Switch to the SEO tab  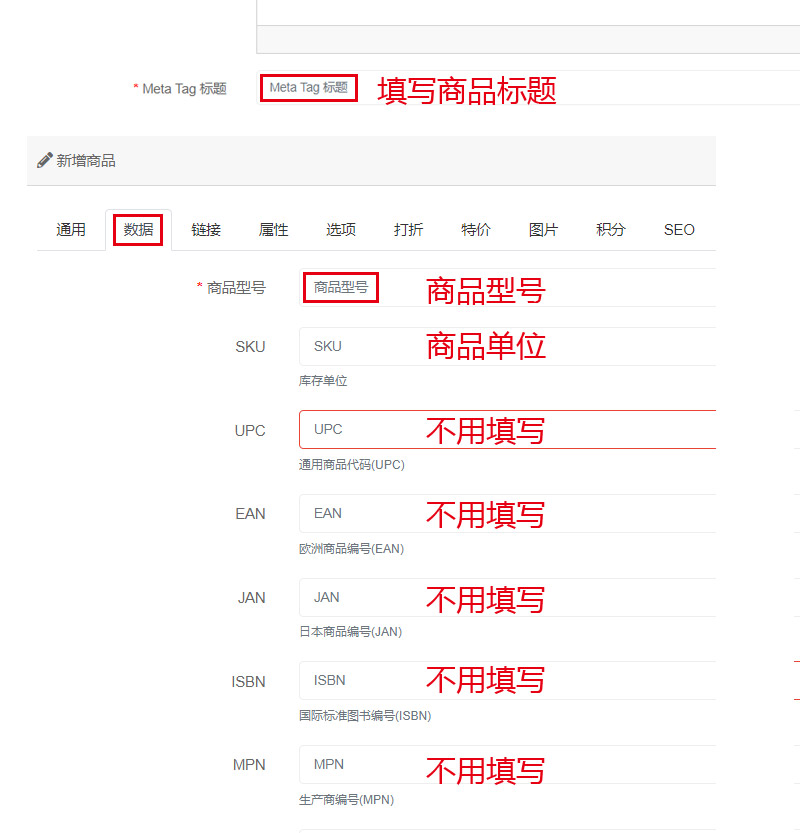[x=679, y=230]
